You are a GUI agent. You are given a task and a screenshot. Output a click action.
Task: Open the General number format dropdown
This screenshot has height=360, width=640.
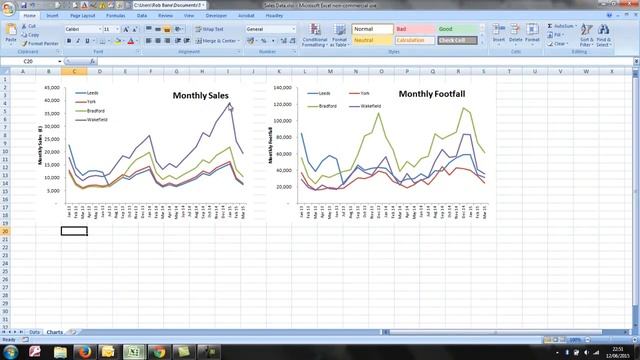(x=293, y=29)
